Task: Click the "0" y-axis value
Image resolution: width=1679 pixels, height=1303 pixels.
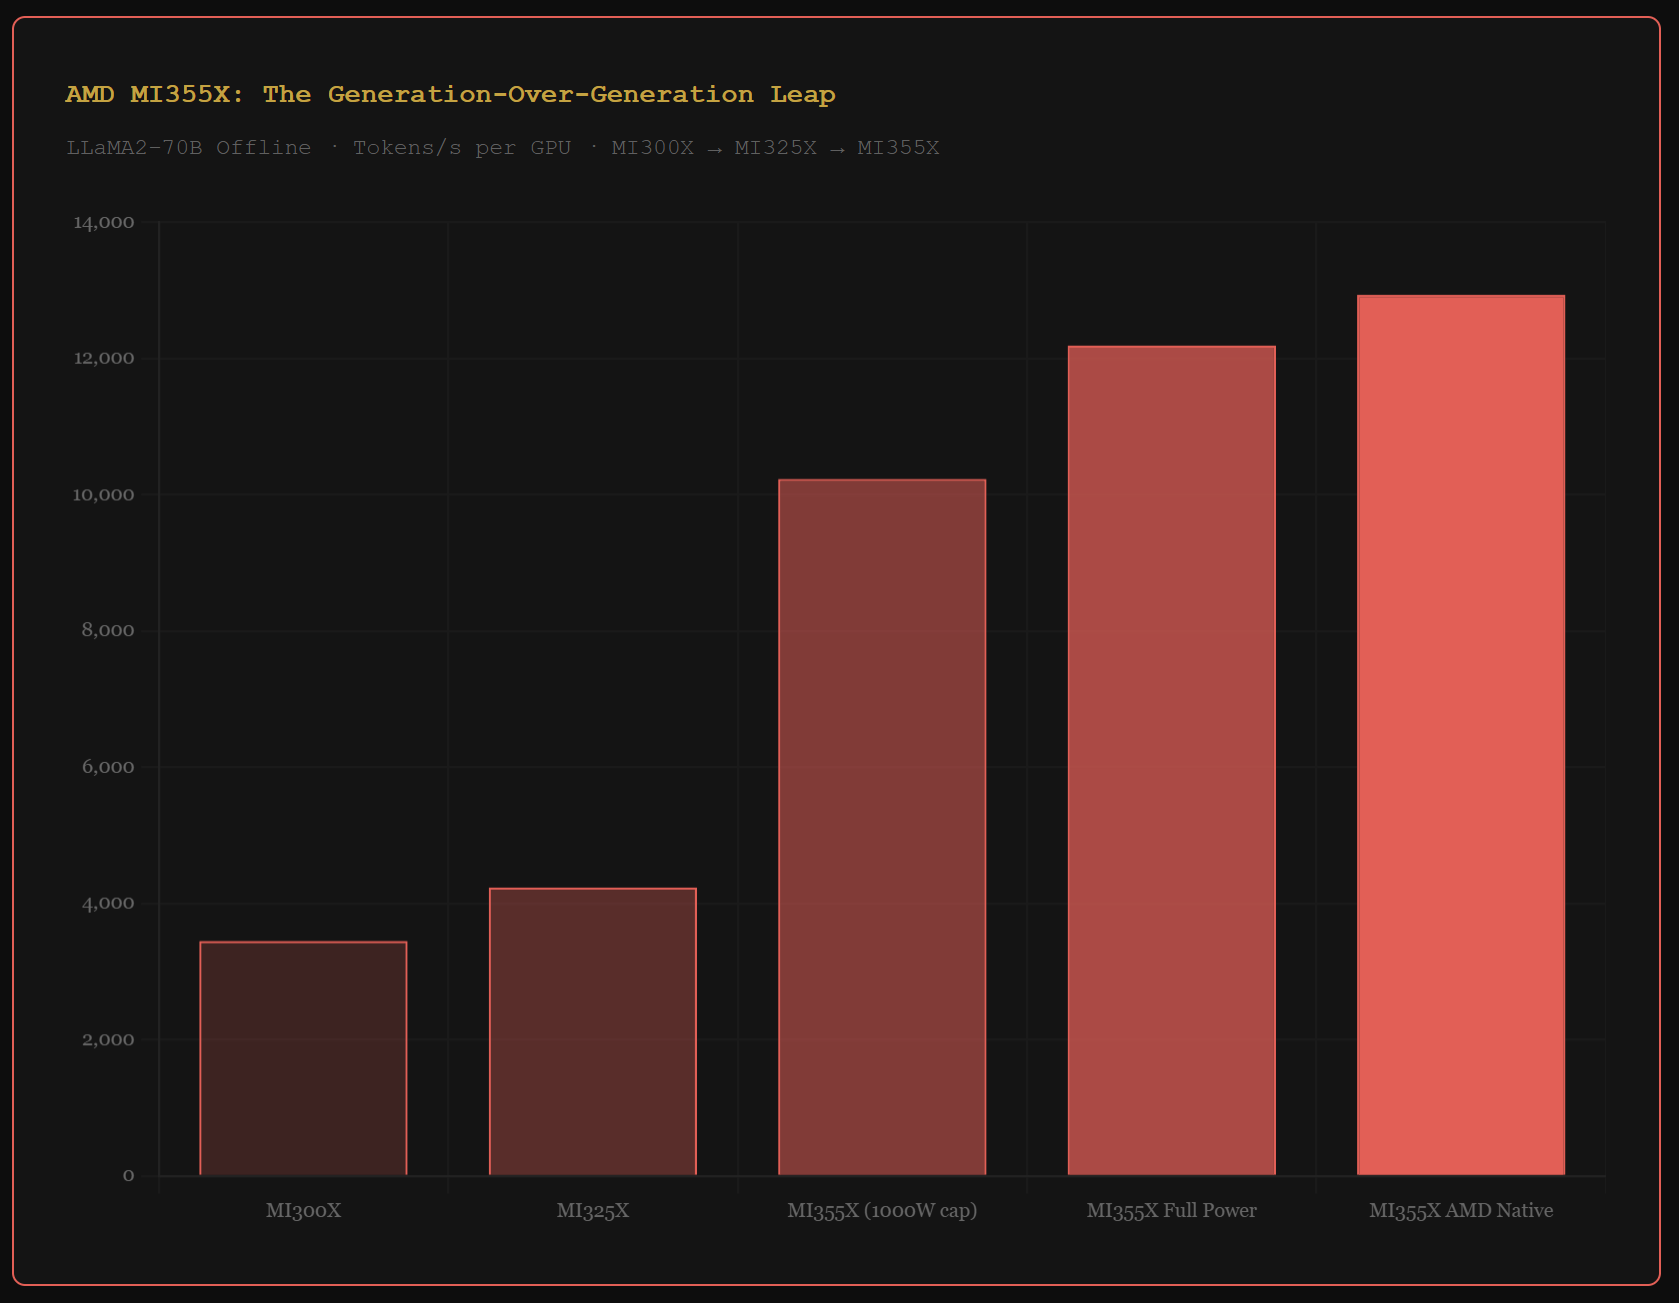Action: [x=128, y=1176]
